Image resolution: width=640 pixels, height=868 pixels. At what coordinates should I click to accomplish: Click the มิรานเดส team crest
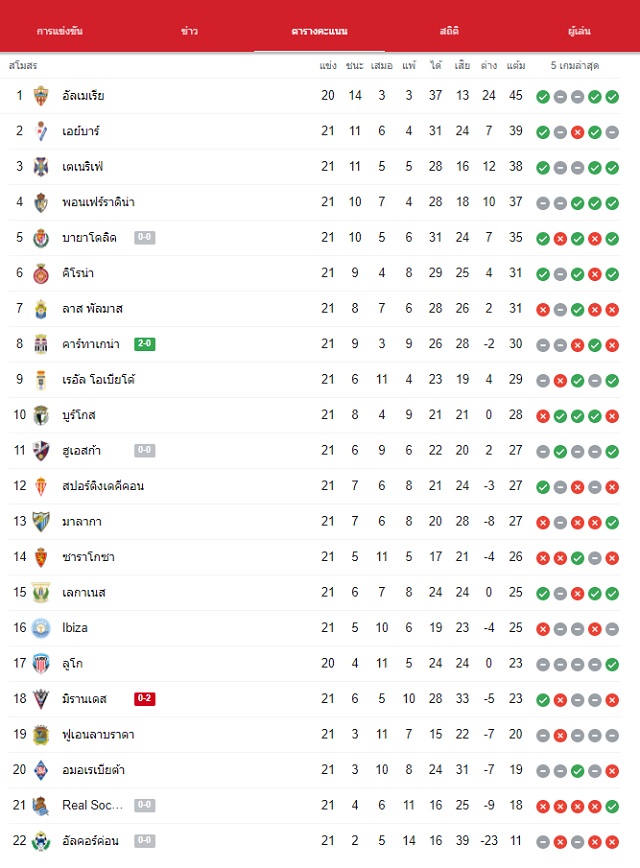(x=41, y=699)
